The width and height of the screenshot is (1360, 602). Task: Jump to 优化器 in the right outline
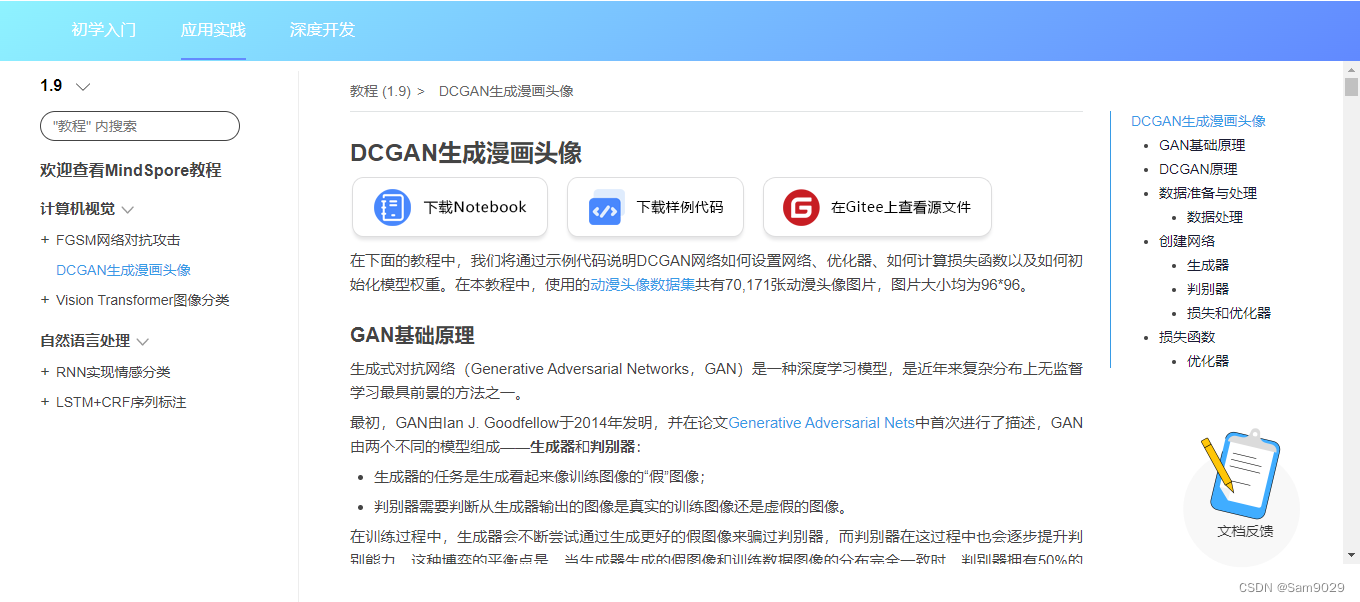coord(1208,360)
